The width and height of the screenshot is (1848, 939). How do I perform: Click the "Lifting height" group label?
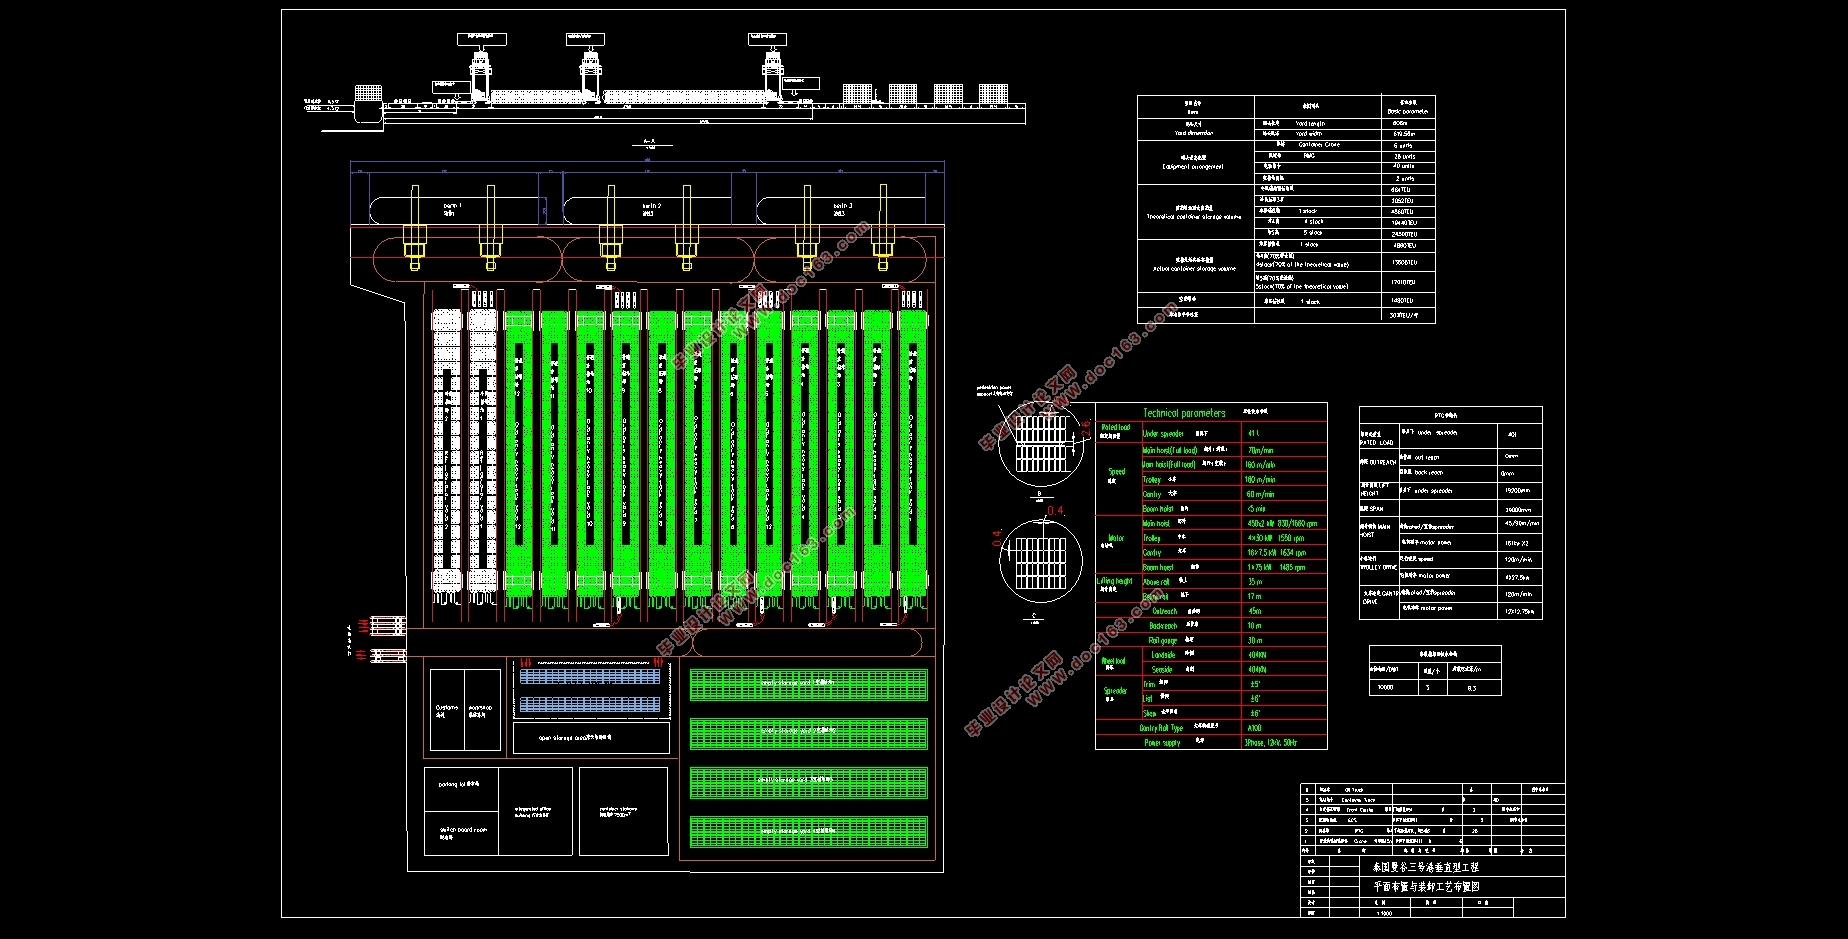coord(1115,581)
